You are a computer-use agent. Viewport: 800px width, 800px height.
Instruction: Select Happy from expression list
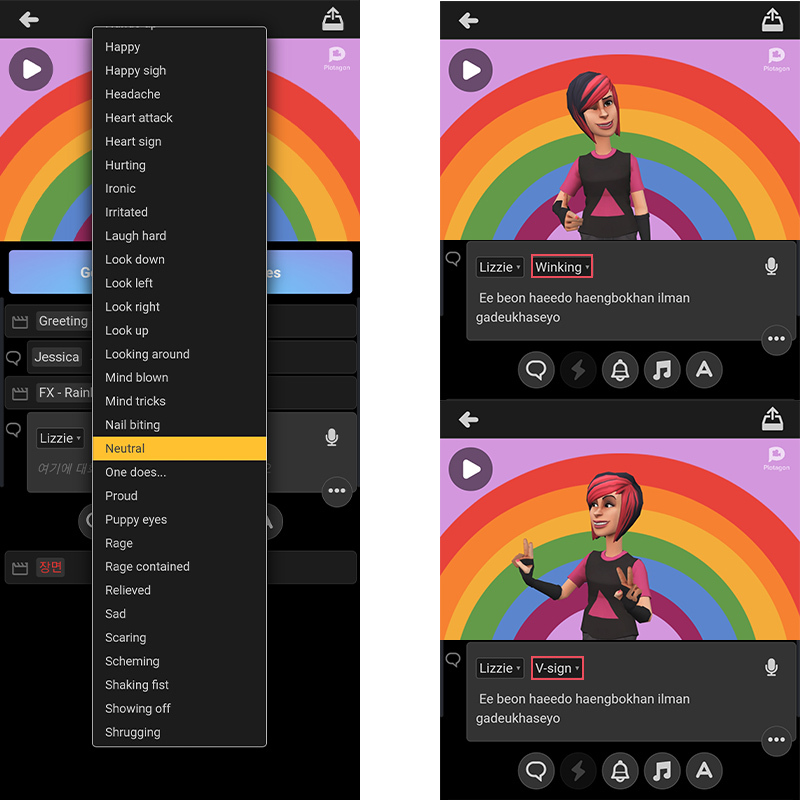coord(179,47)
